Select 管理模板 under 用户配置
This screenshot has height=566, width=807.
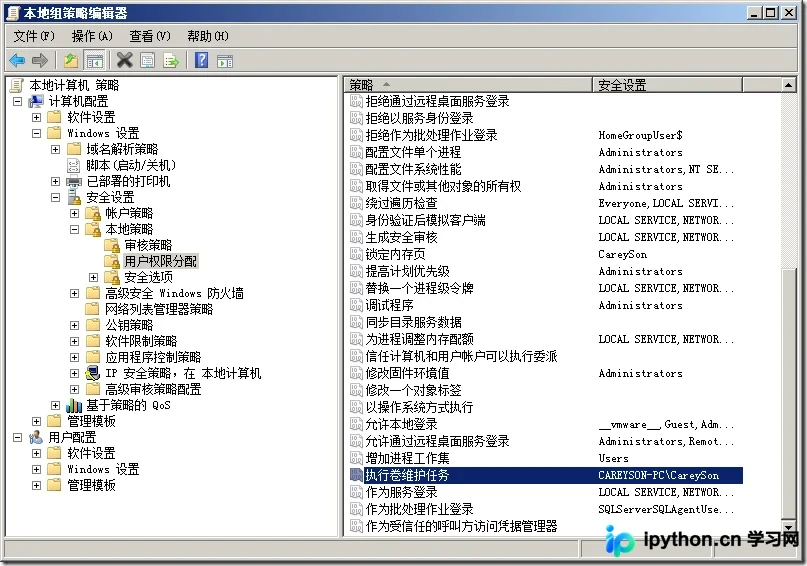(92, 485)
